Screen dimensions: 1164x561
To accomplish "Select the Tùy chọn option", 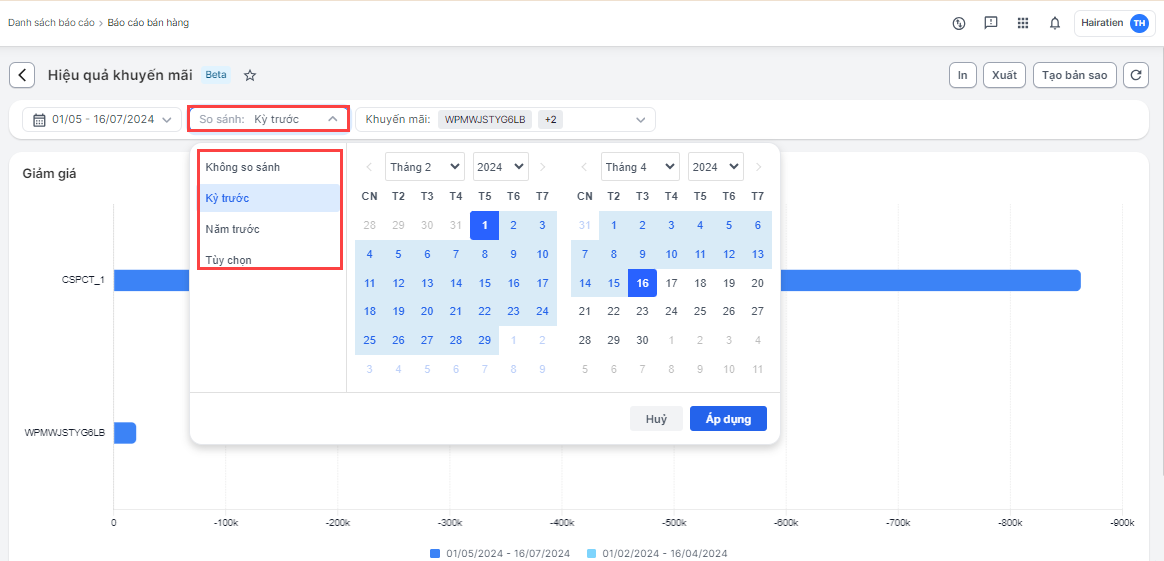I will (229, 260).
